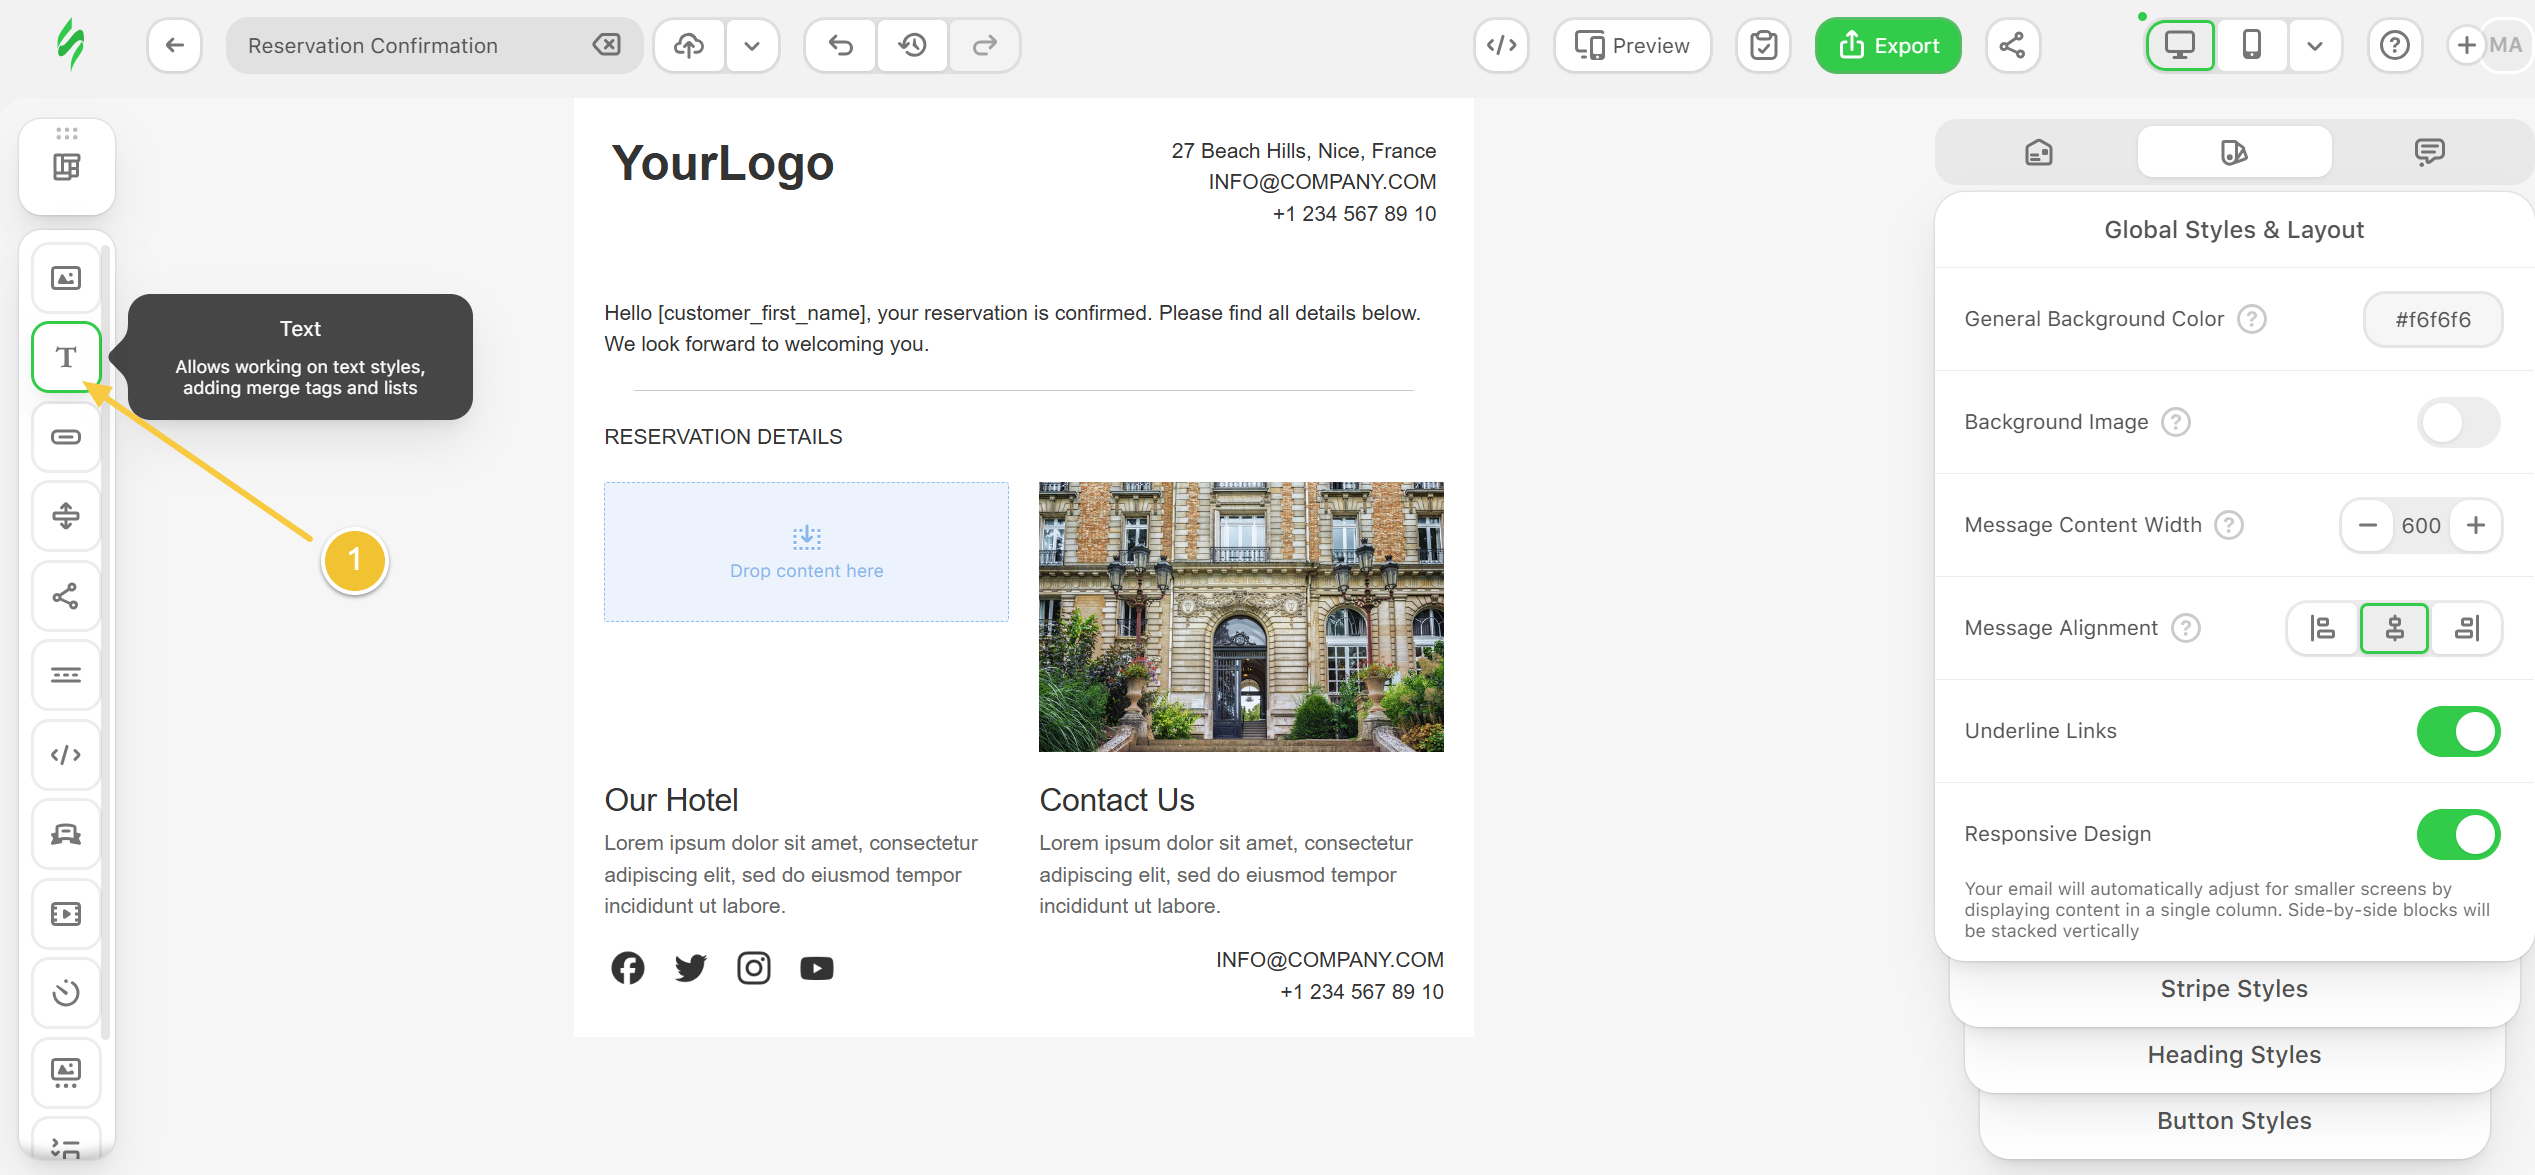Click the Facebook icon in the email
Image resolution: width=2535 pixels, height=1175 pixels.
[x=627, y=968]
